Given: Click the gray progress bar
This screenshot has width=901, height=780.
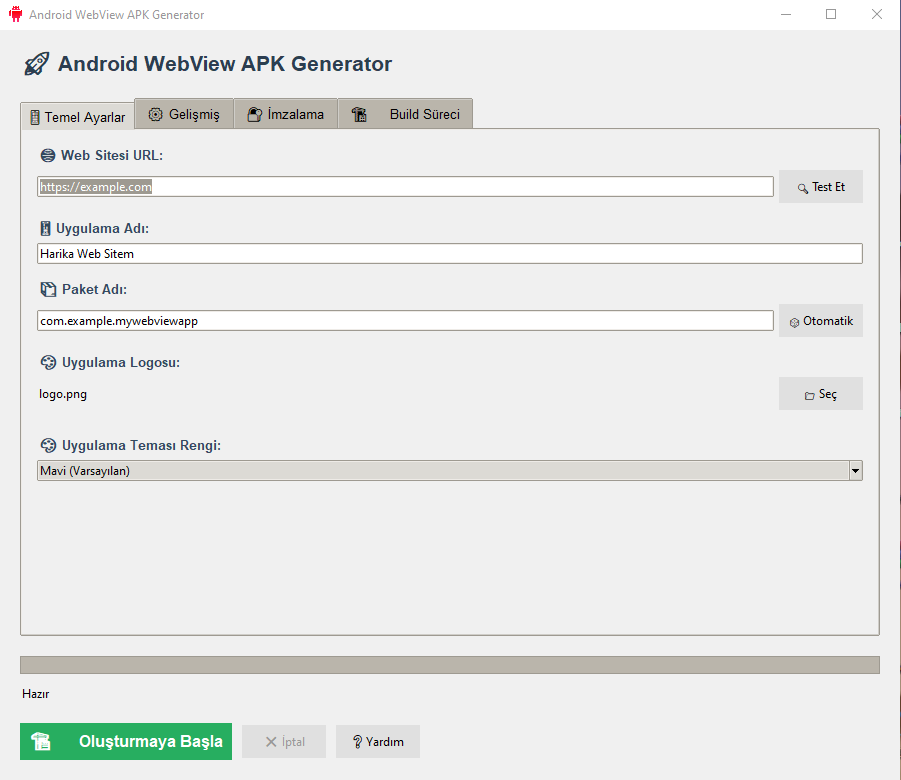Looking at the screenshot, I should click(x=450, y=665).
